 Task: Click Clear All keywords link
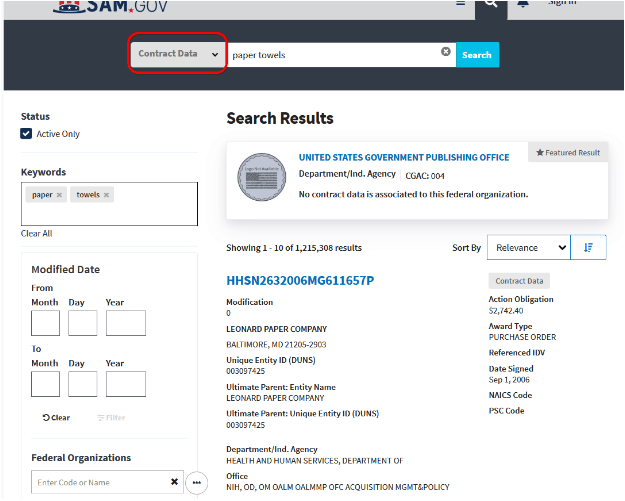(x=36, y=234)
